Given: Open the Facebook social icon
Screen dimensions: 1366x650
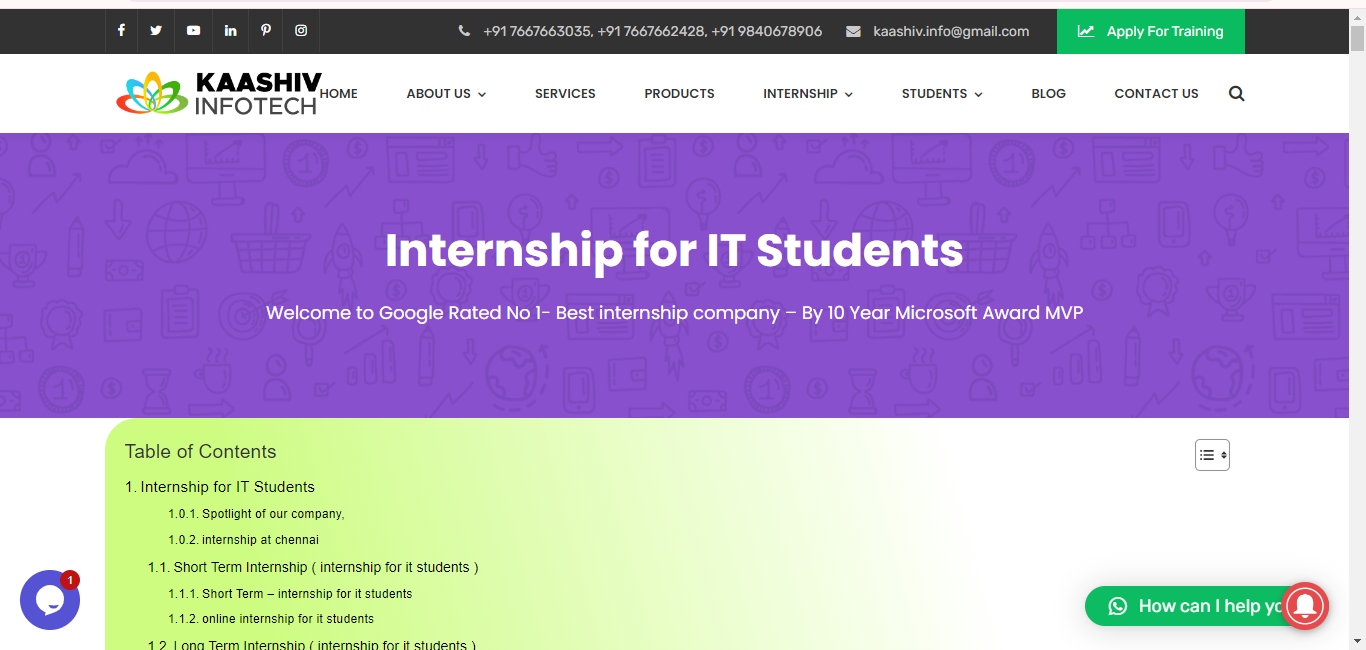Looking at the screenshot, I should click(x=121, y=31).
